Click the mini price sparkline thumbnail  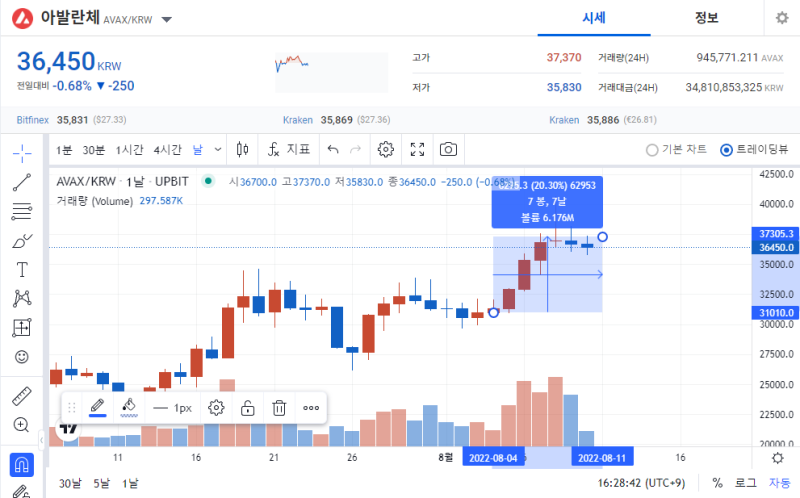click(331, 72)
